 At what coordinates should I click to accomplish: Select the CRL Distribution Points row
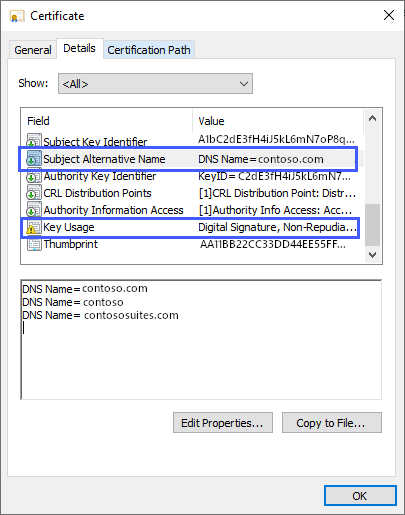192,193
